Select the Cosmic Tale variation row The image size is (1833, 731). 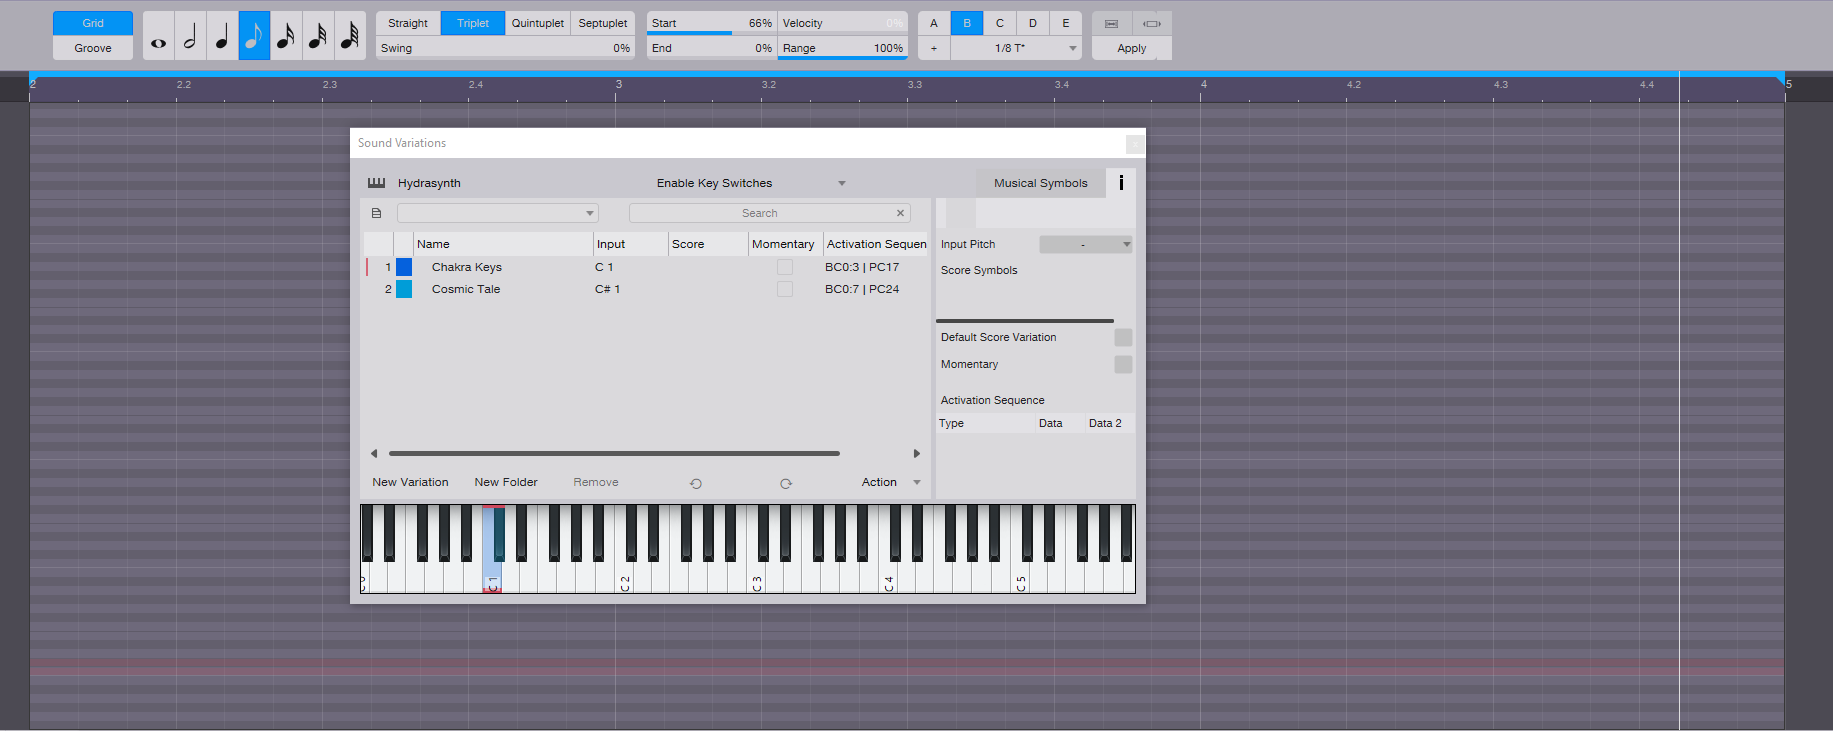(646, 289)
